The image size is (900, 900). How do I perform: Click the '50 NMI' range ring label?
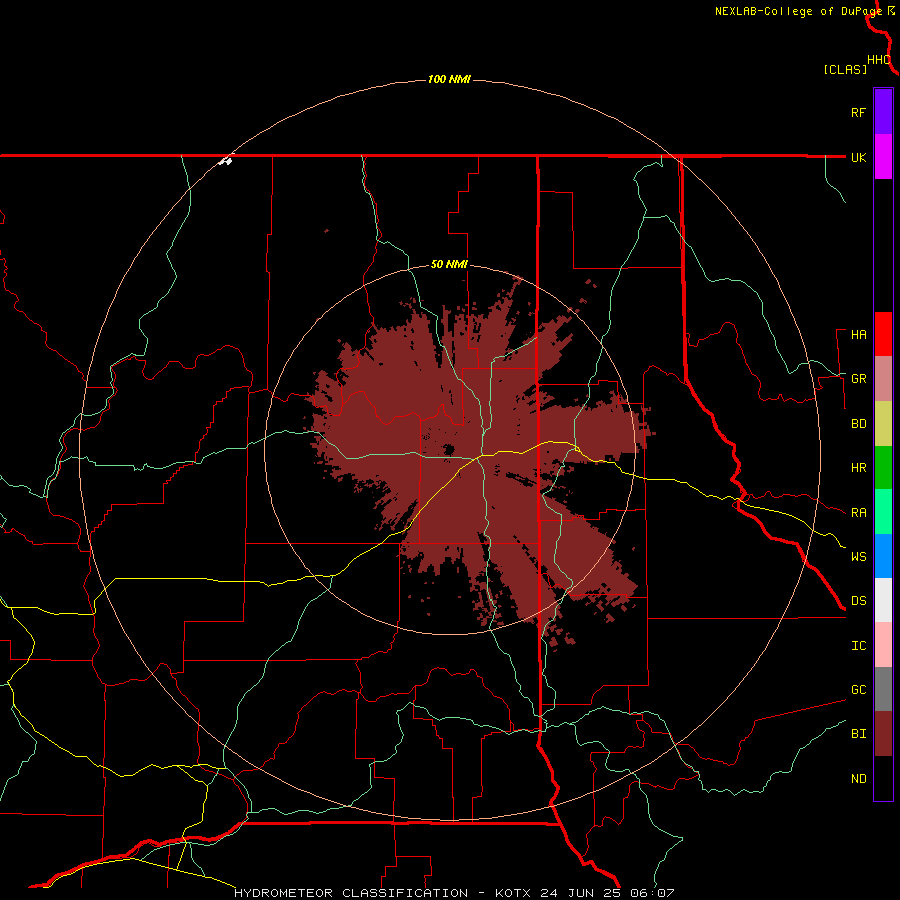pos(449,265)
